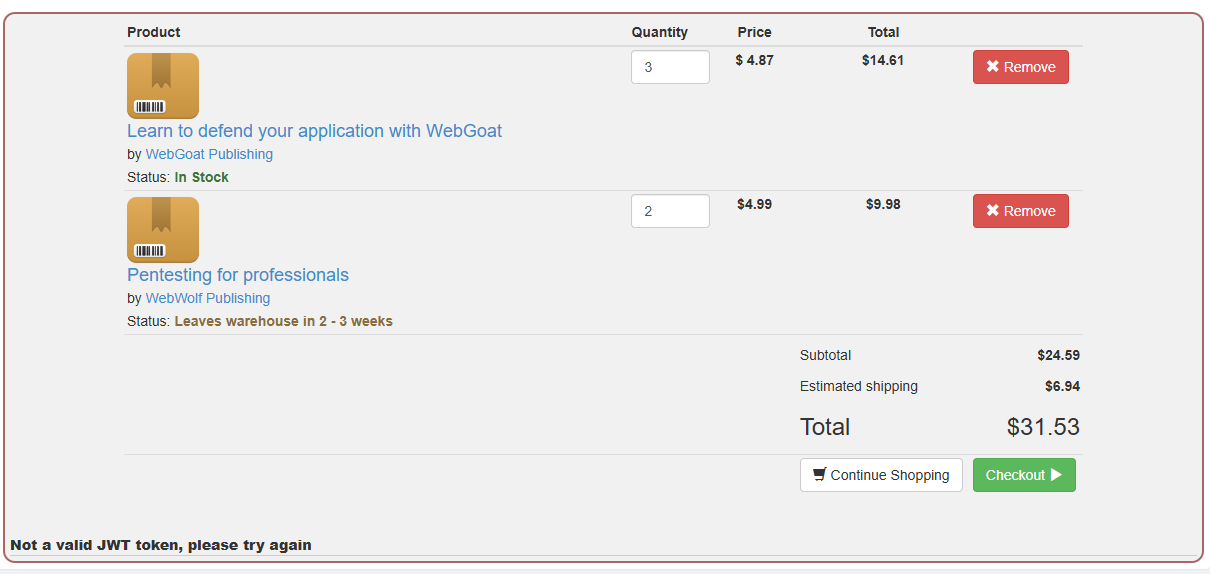
Task: Click the 'In Stock' status text
Action: click(202, 177)
